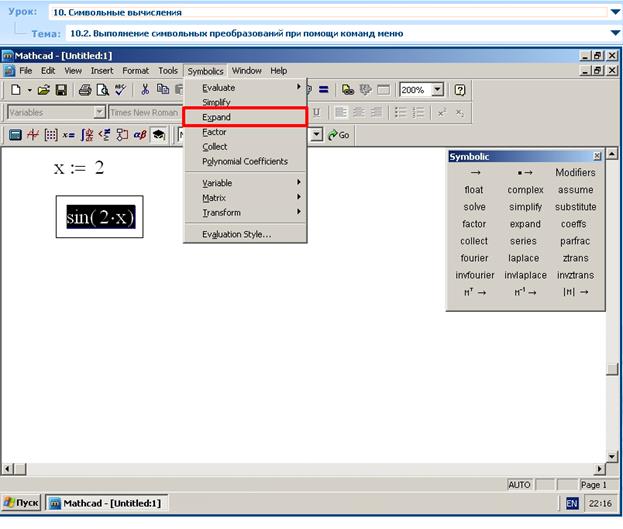
Task: Create a new worksheet with the New icon
Action: tap(15, 90)
